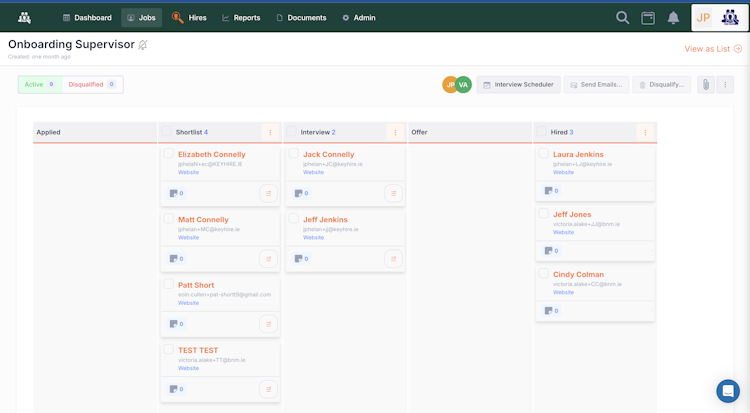Open the calendar icon in the top bar
The height and width of the screenshot is (413, 750).
click(x=648, y=18)
